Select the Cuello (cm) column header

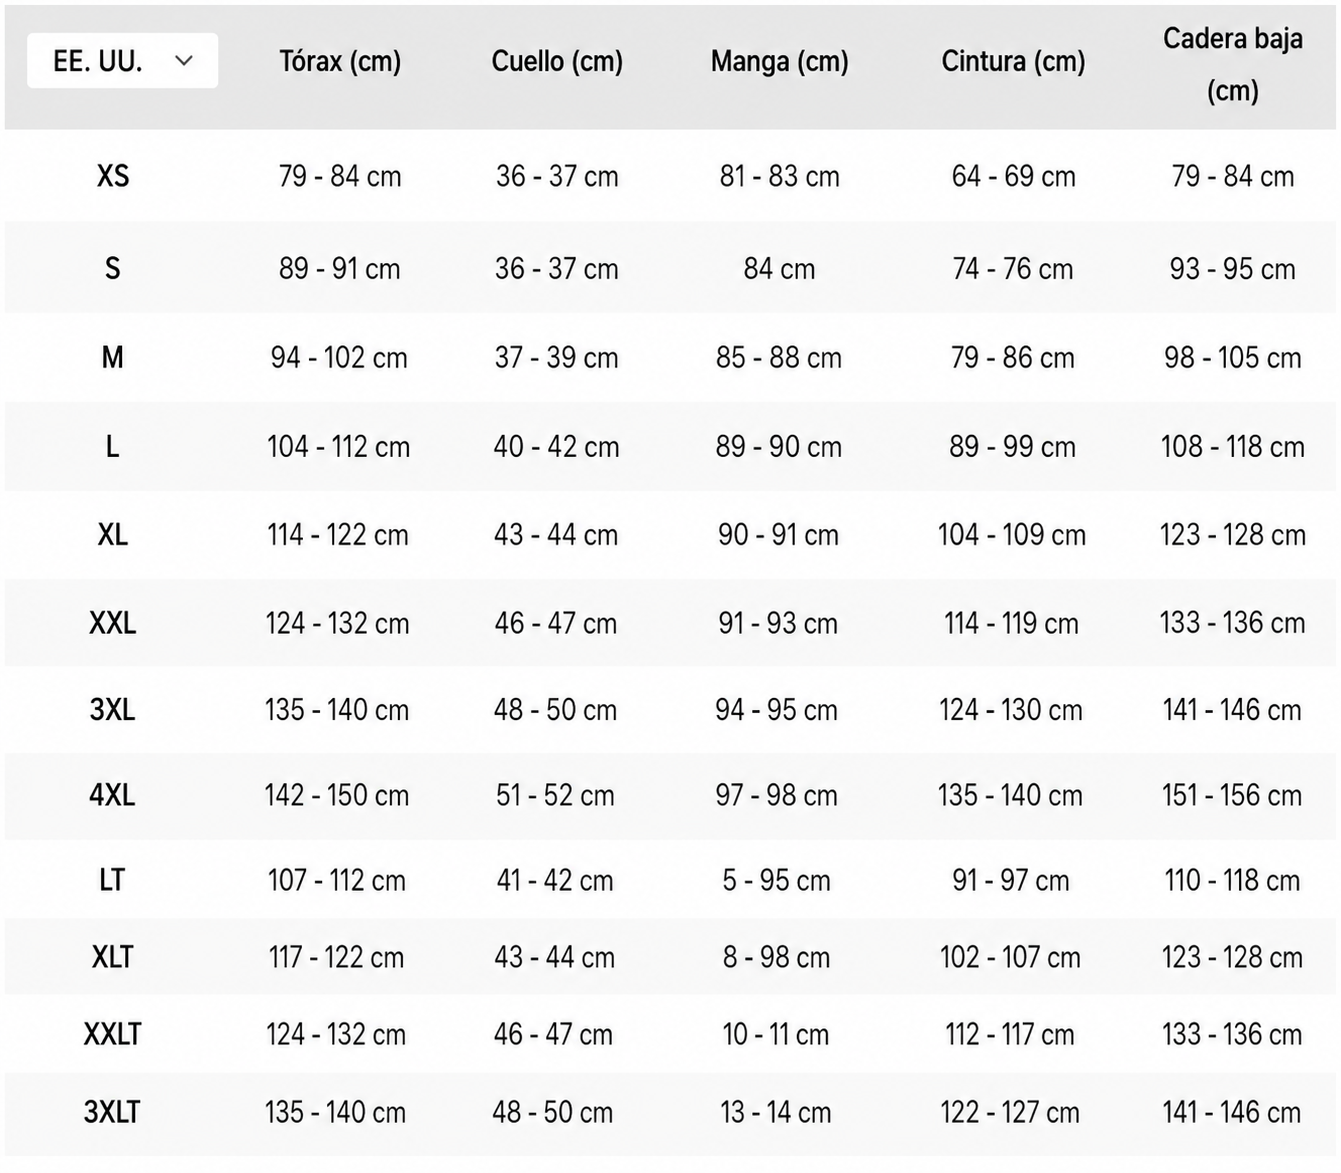(x=557, y=62)
